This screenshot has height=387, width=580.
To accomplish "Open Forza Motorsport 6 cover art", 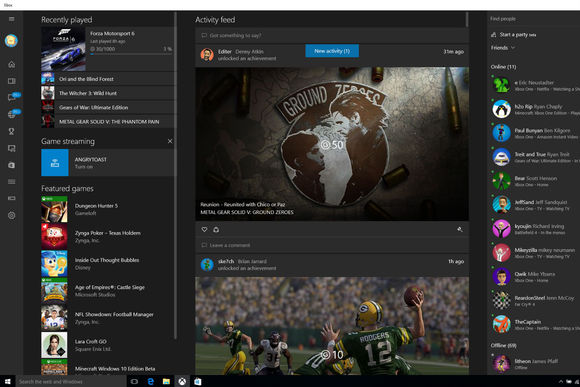I will pyautogui.click(x=63, y=48).
